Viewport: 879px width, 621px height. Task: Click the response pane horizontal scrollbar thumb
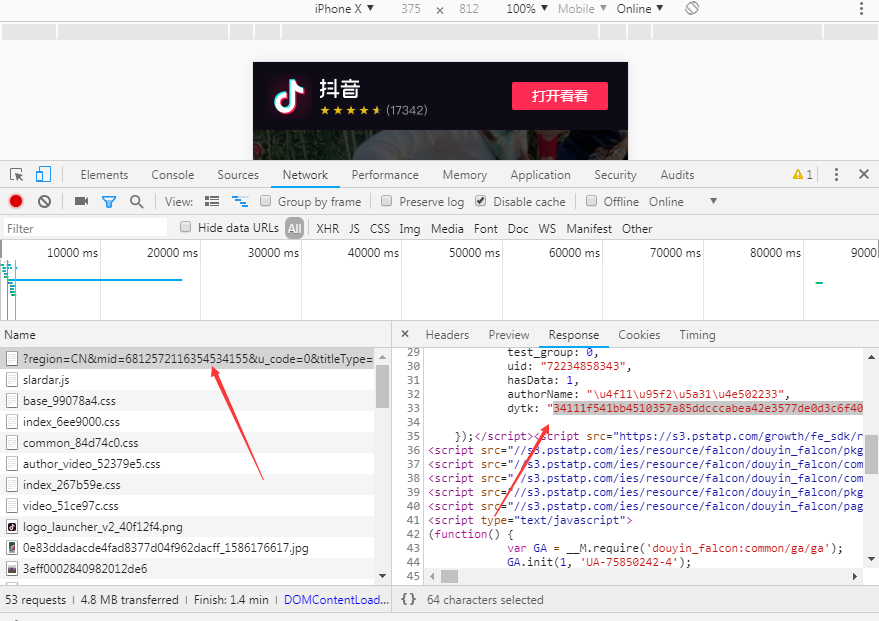point(450,576)
